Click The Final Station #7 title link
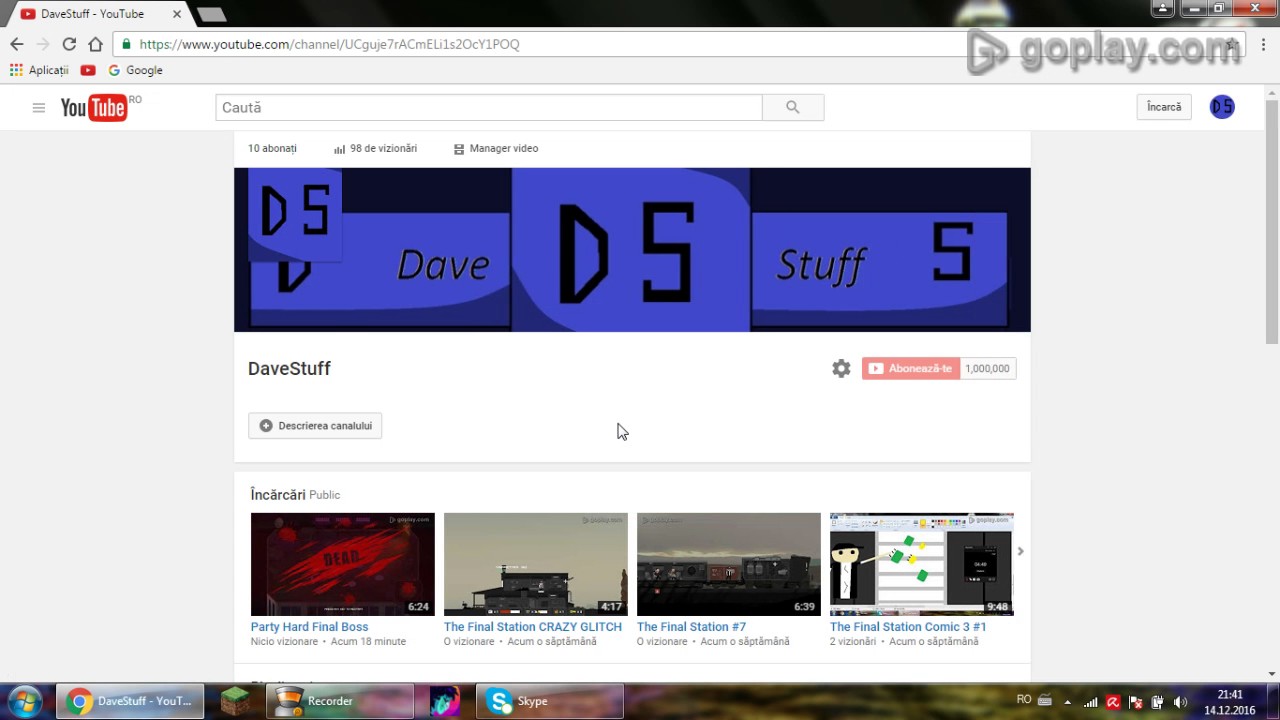 click(691, 627)
